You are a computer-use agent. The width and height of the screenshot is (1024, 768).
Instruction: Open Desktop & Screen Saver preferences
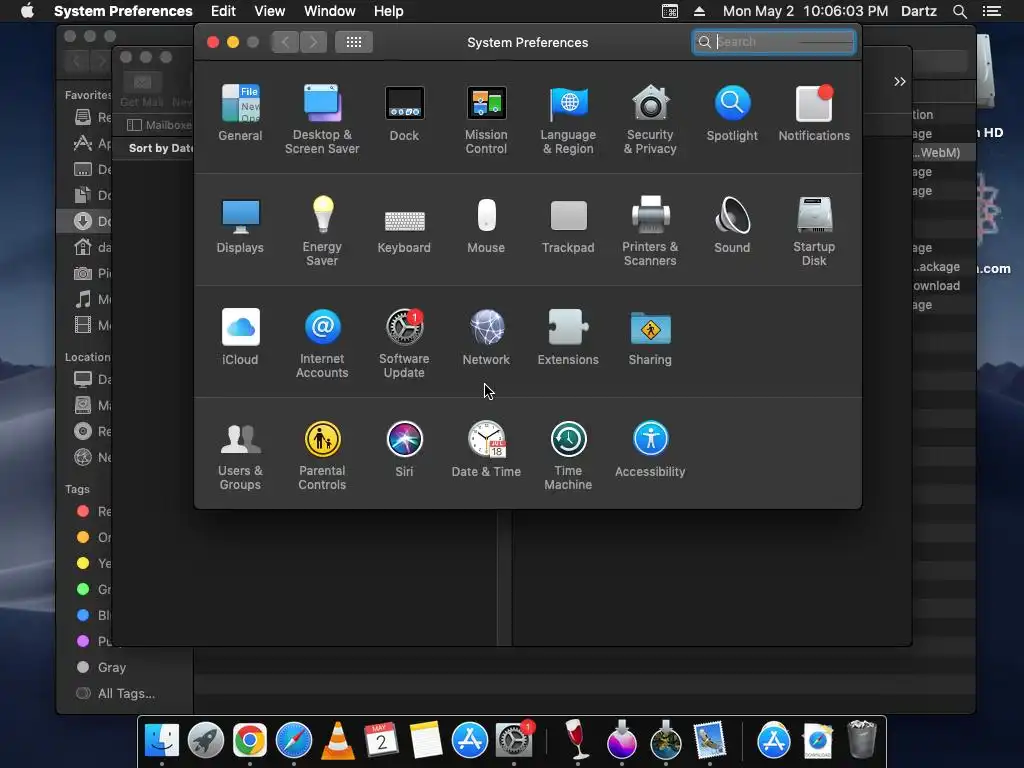tap(322, 120)
